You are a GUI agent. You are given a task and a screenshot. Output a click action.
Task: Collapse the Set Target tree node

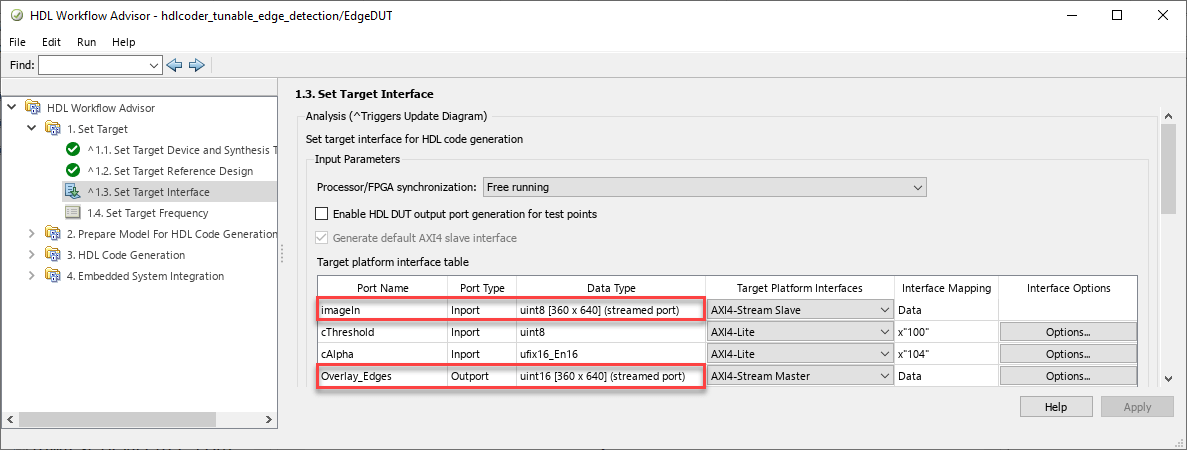[32, 129]
